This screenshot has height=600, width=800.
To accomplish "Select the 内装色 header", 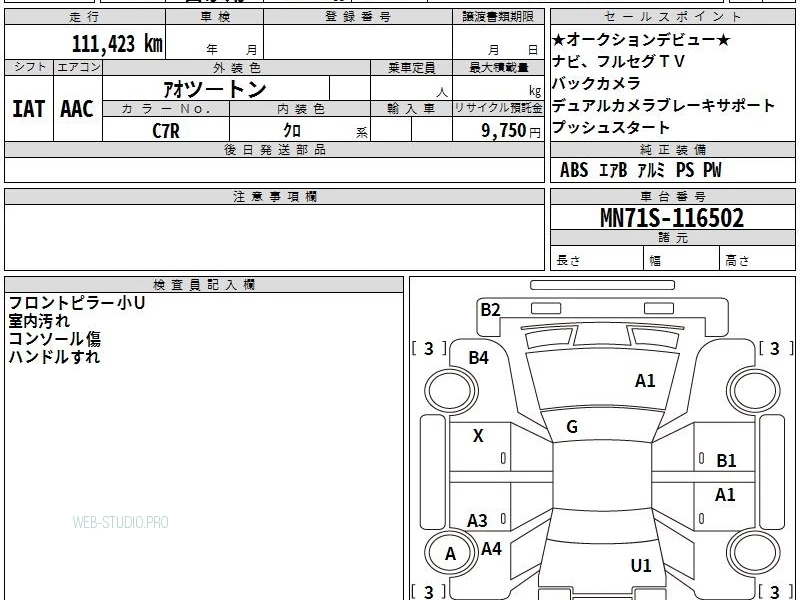I will [301, 109].
